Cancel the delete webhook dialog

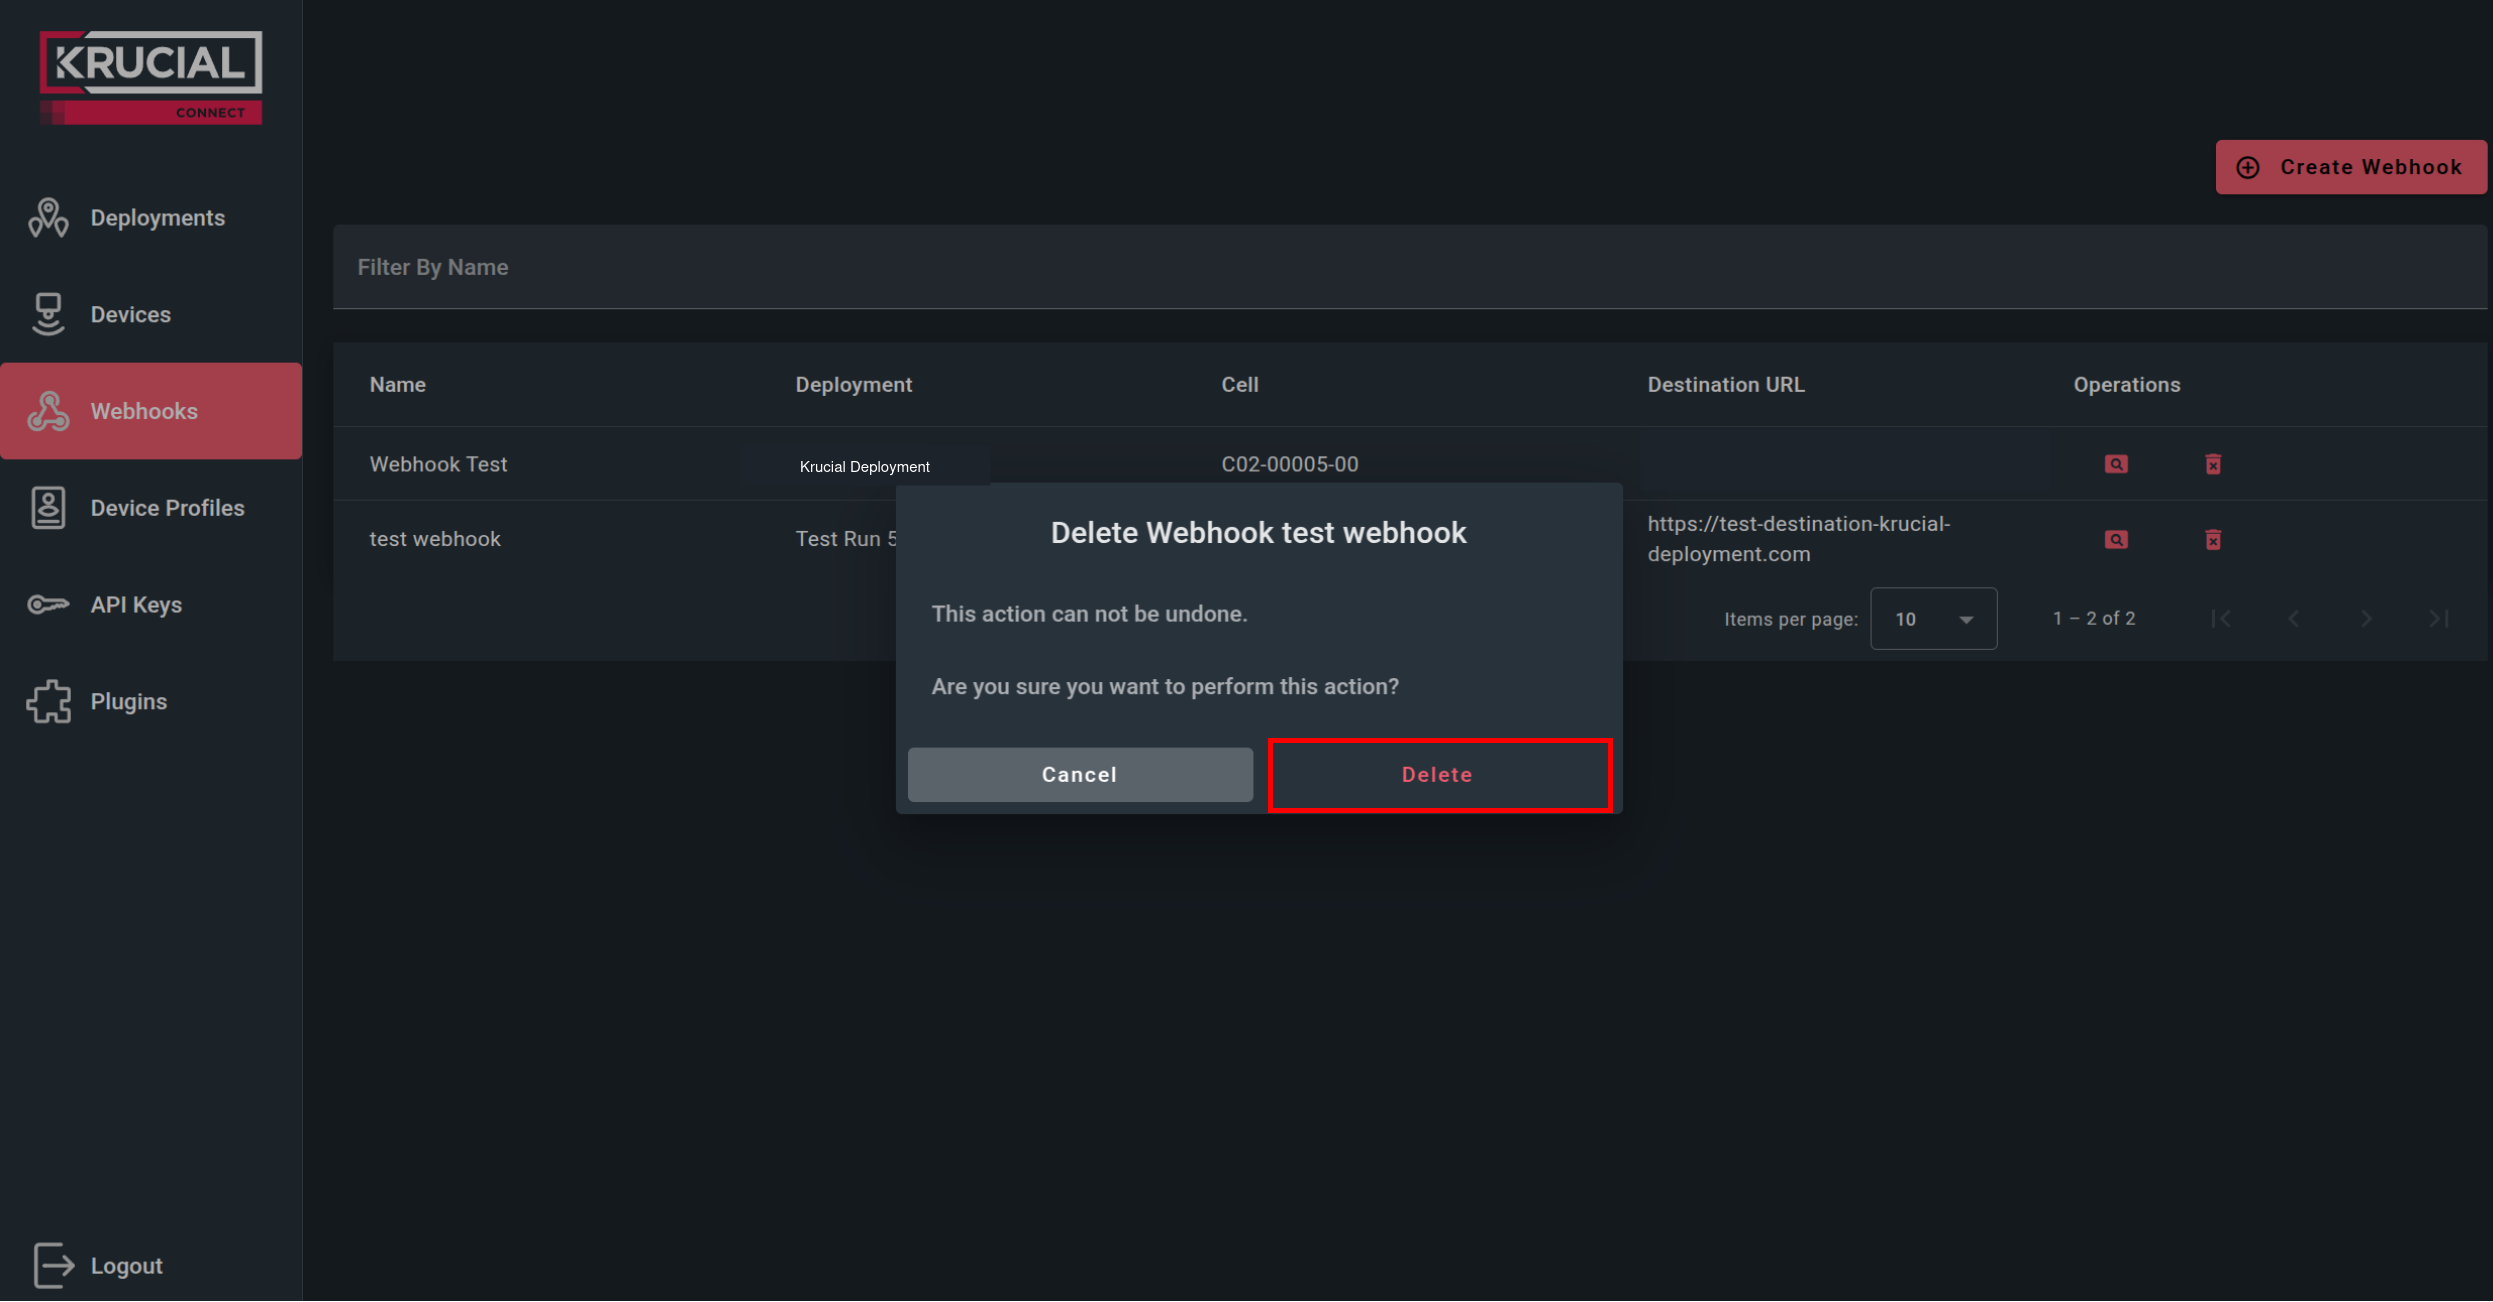[1079, 774]
